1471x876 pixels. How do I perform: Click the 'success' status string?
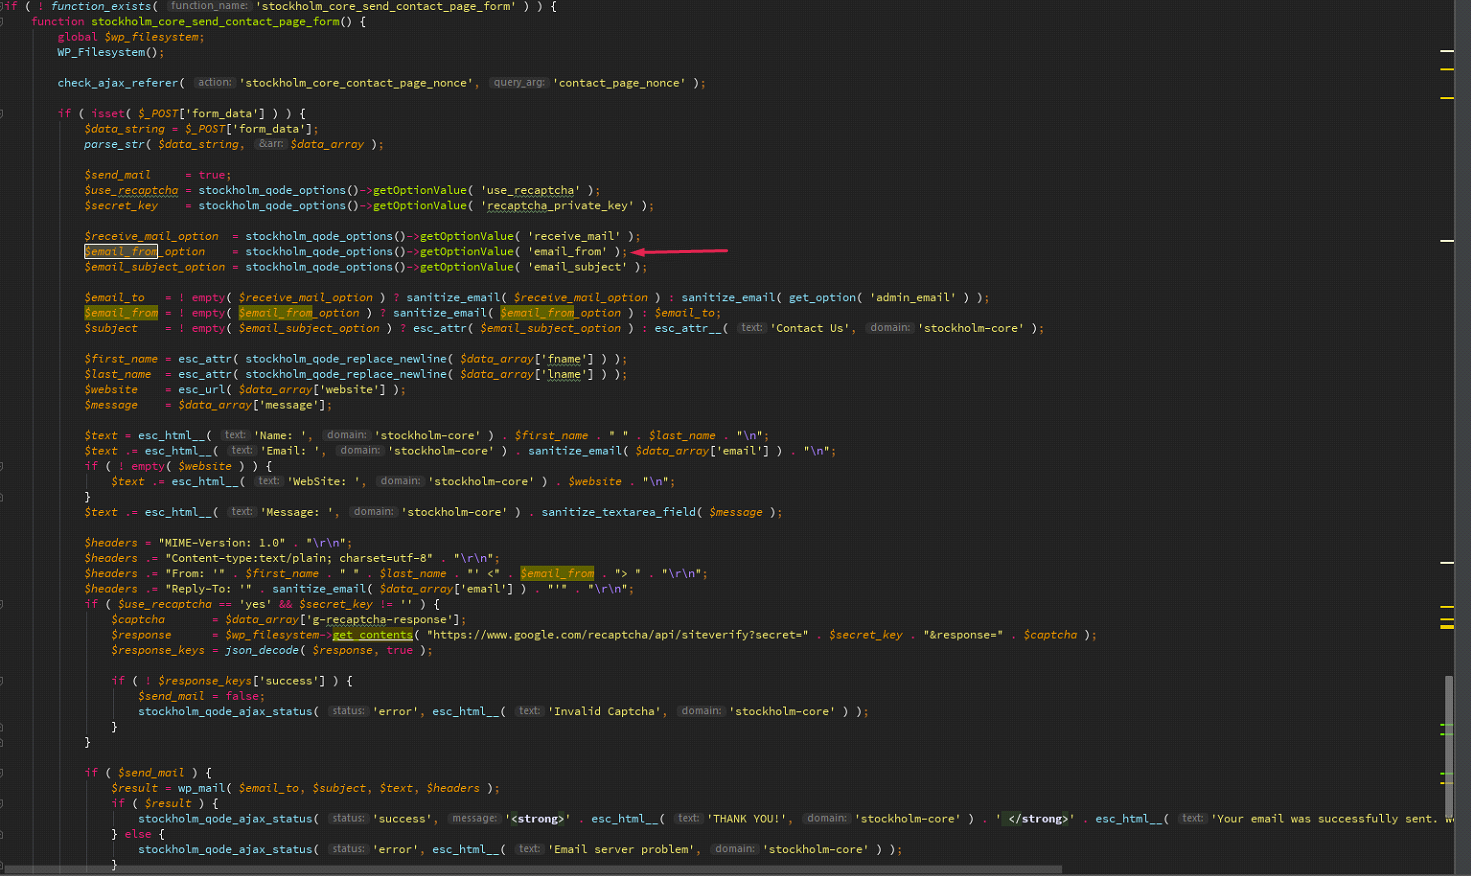pyautogui.click(x=402, y=819)
